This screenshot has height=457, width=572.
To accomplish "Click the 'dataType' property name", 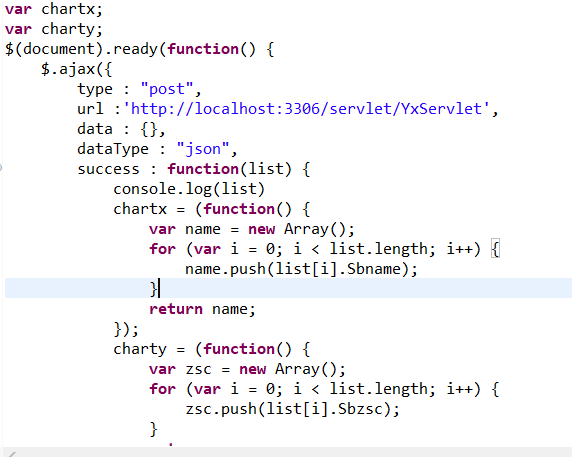I will pos(113,149).
